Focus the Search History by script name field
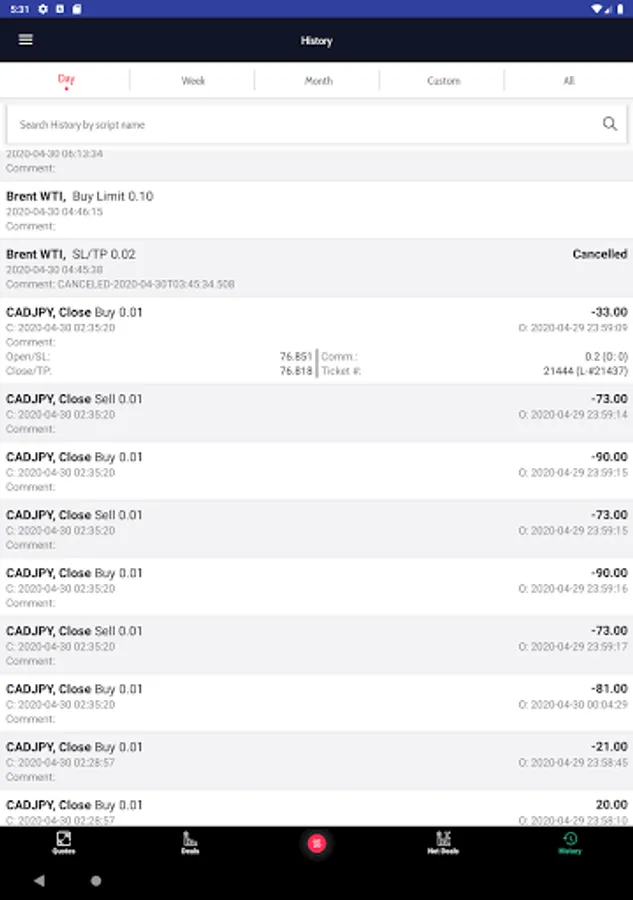Viewport: 633px width, 900px height. (x=304, y=124)
